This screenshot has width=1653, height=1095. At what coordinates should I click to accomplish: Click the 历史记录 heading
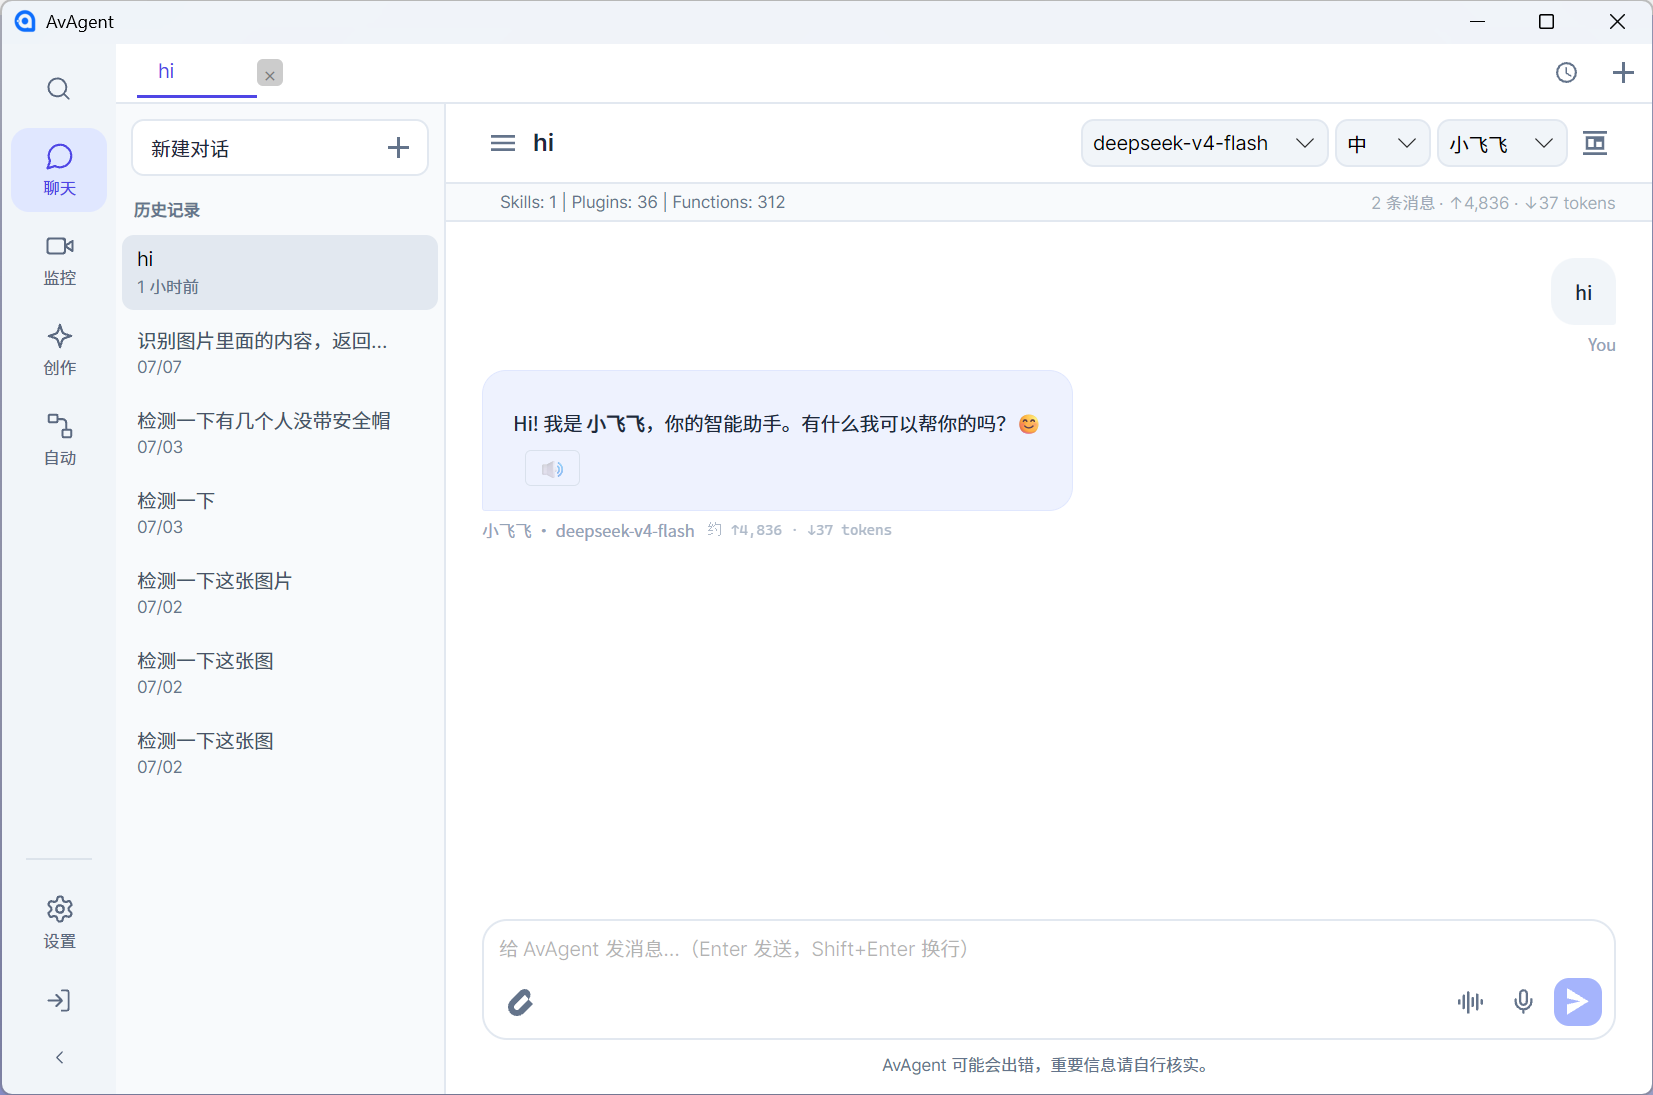(x=167, y=210)
